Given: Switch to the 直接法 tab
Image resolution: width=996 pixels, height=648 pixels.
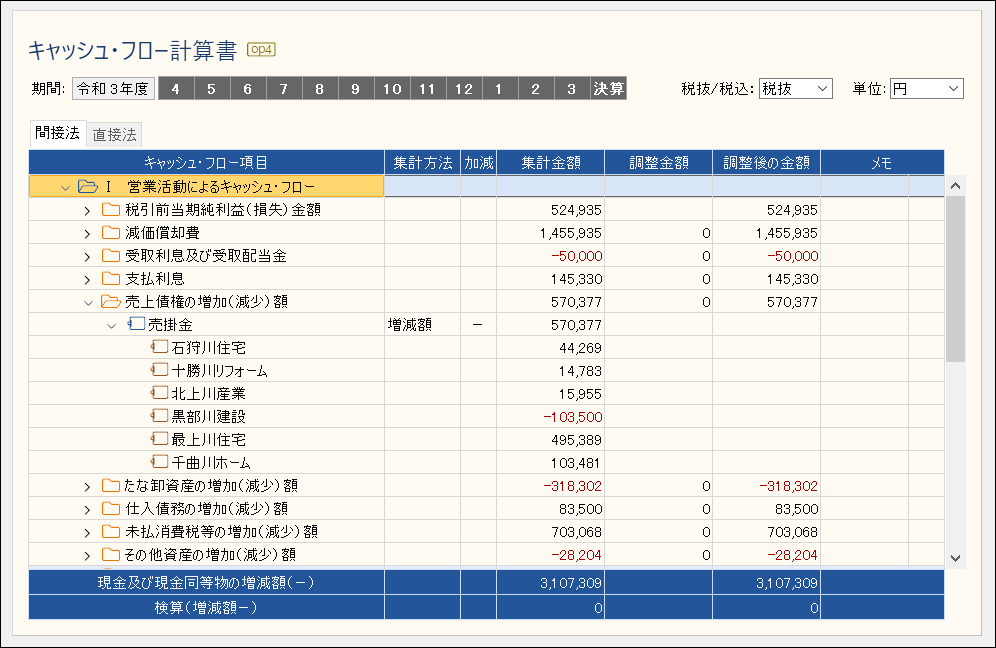Looking at the screenshot, I should [114, 134].
